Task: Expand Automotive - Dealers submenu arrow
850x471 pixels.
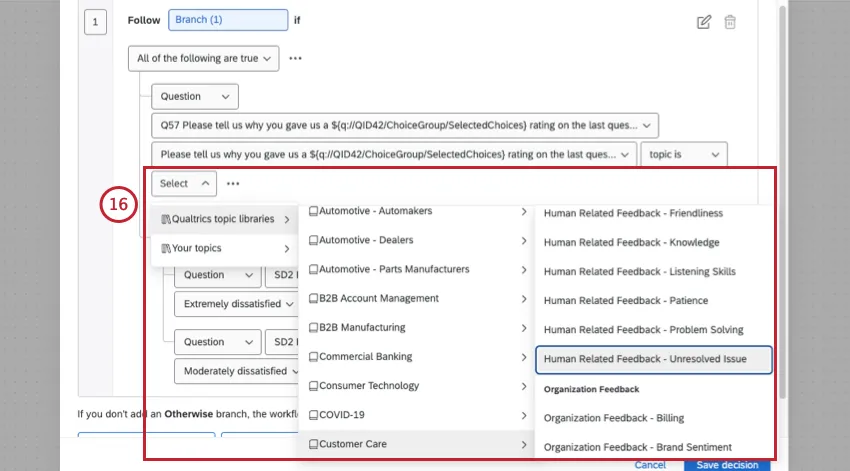Action: [x=524, y=241]
